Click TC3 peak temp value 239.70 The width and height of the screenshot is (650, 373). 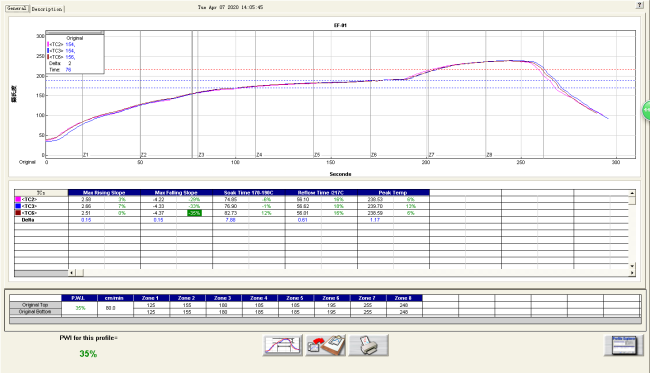[375, 206]
